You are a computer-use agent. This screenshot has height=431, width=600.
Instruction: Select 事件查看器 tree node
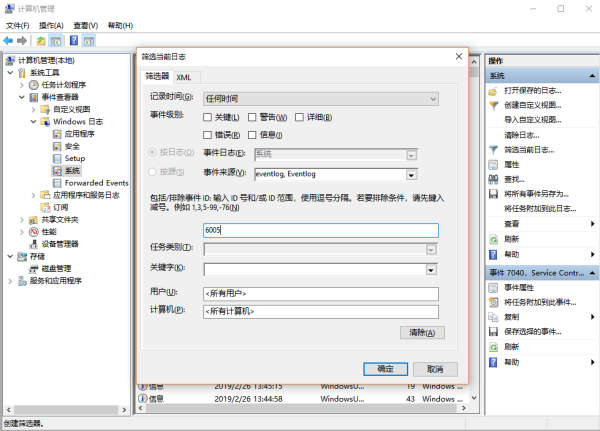point(60,97)
